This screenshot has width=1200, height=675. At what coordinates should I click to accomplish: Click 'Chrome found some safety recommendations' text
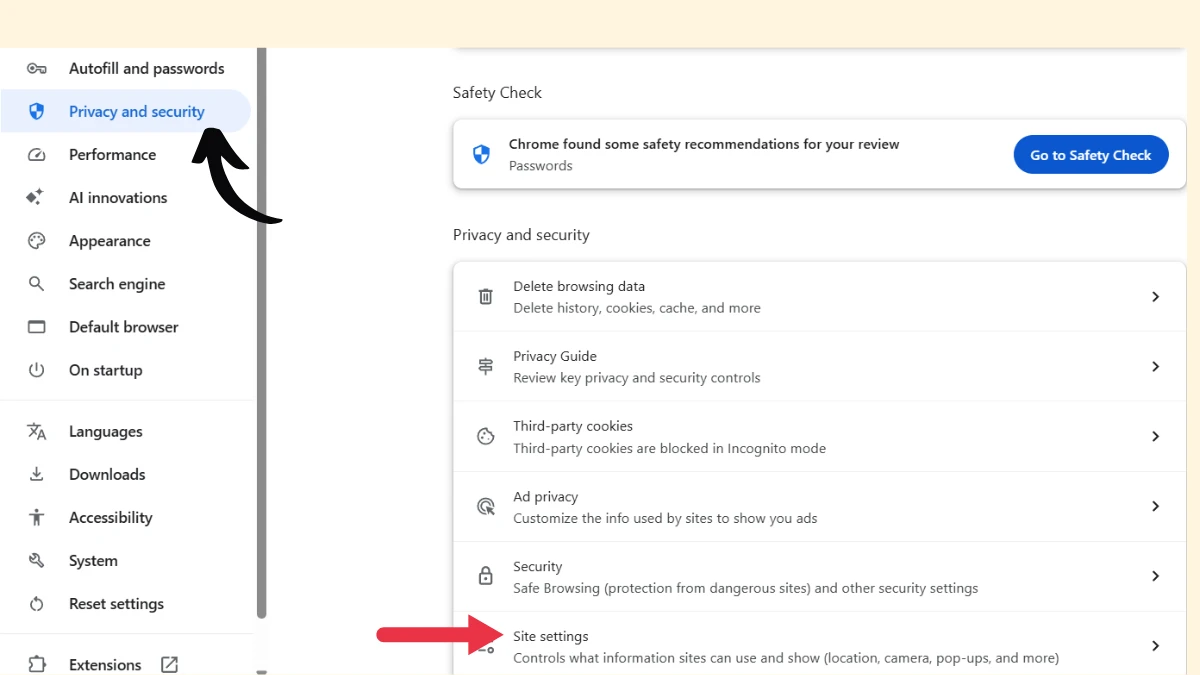click(704, 144)
